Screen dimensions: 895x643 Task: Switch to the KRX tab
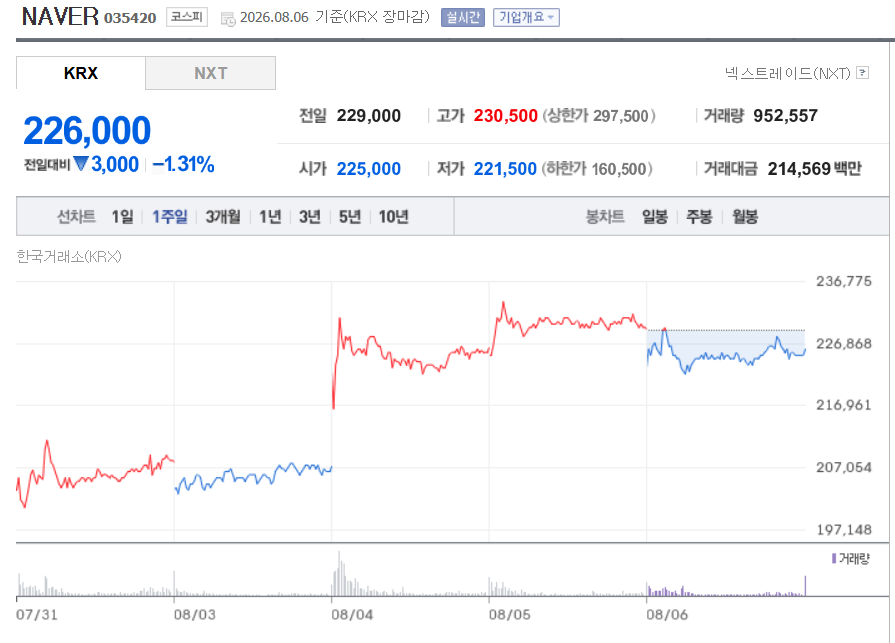tap(81, 73)
